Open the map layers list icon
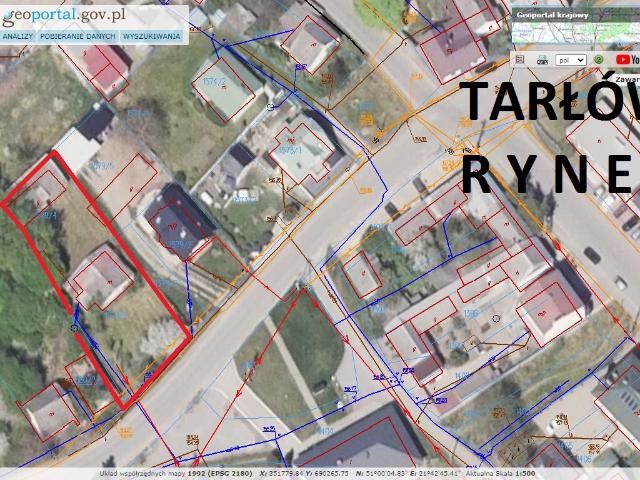Screen dimensions: 640x480 pos(520,60)
